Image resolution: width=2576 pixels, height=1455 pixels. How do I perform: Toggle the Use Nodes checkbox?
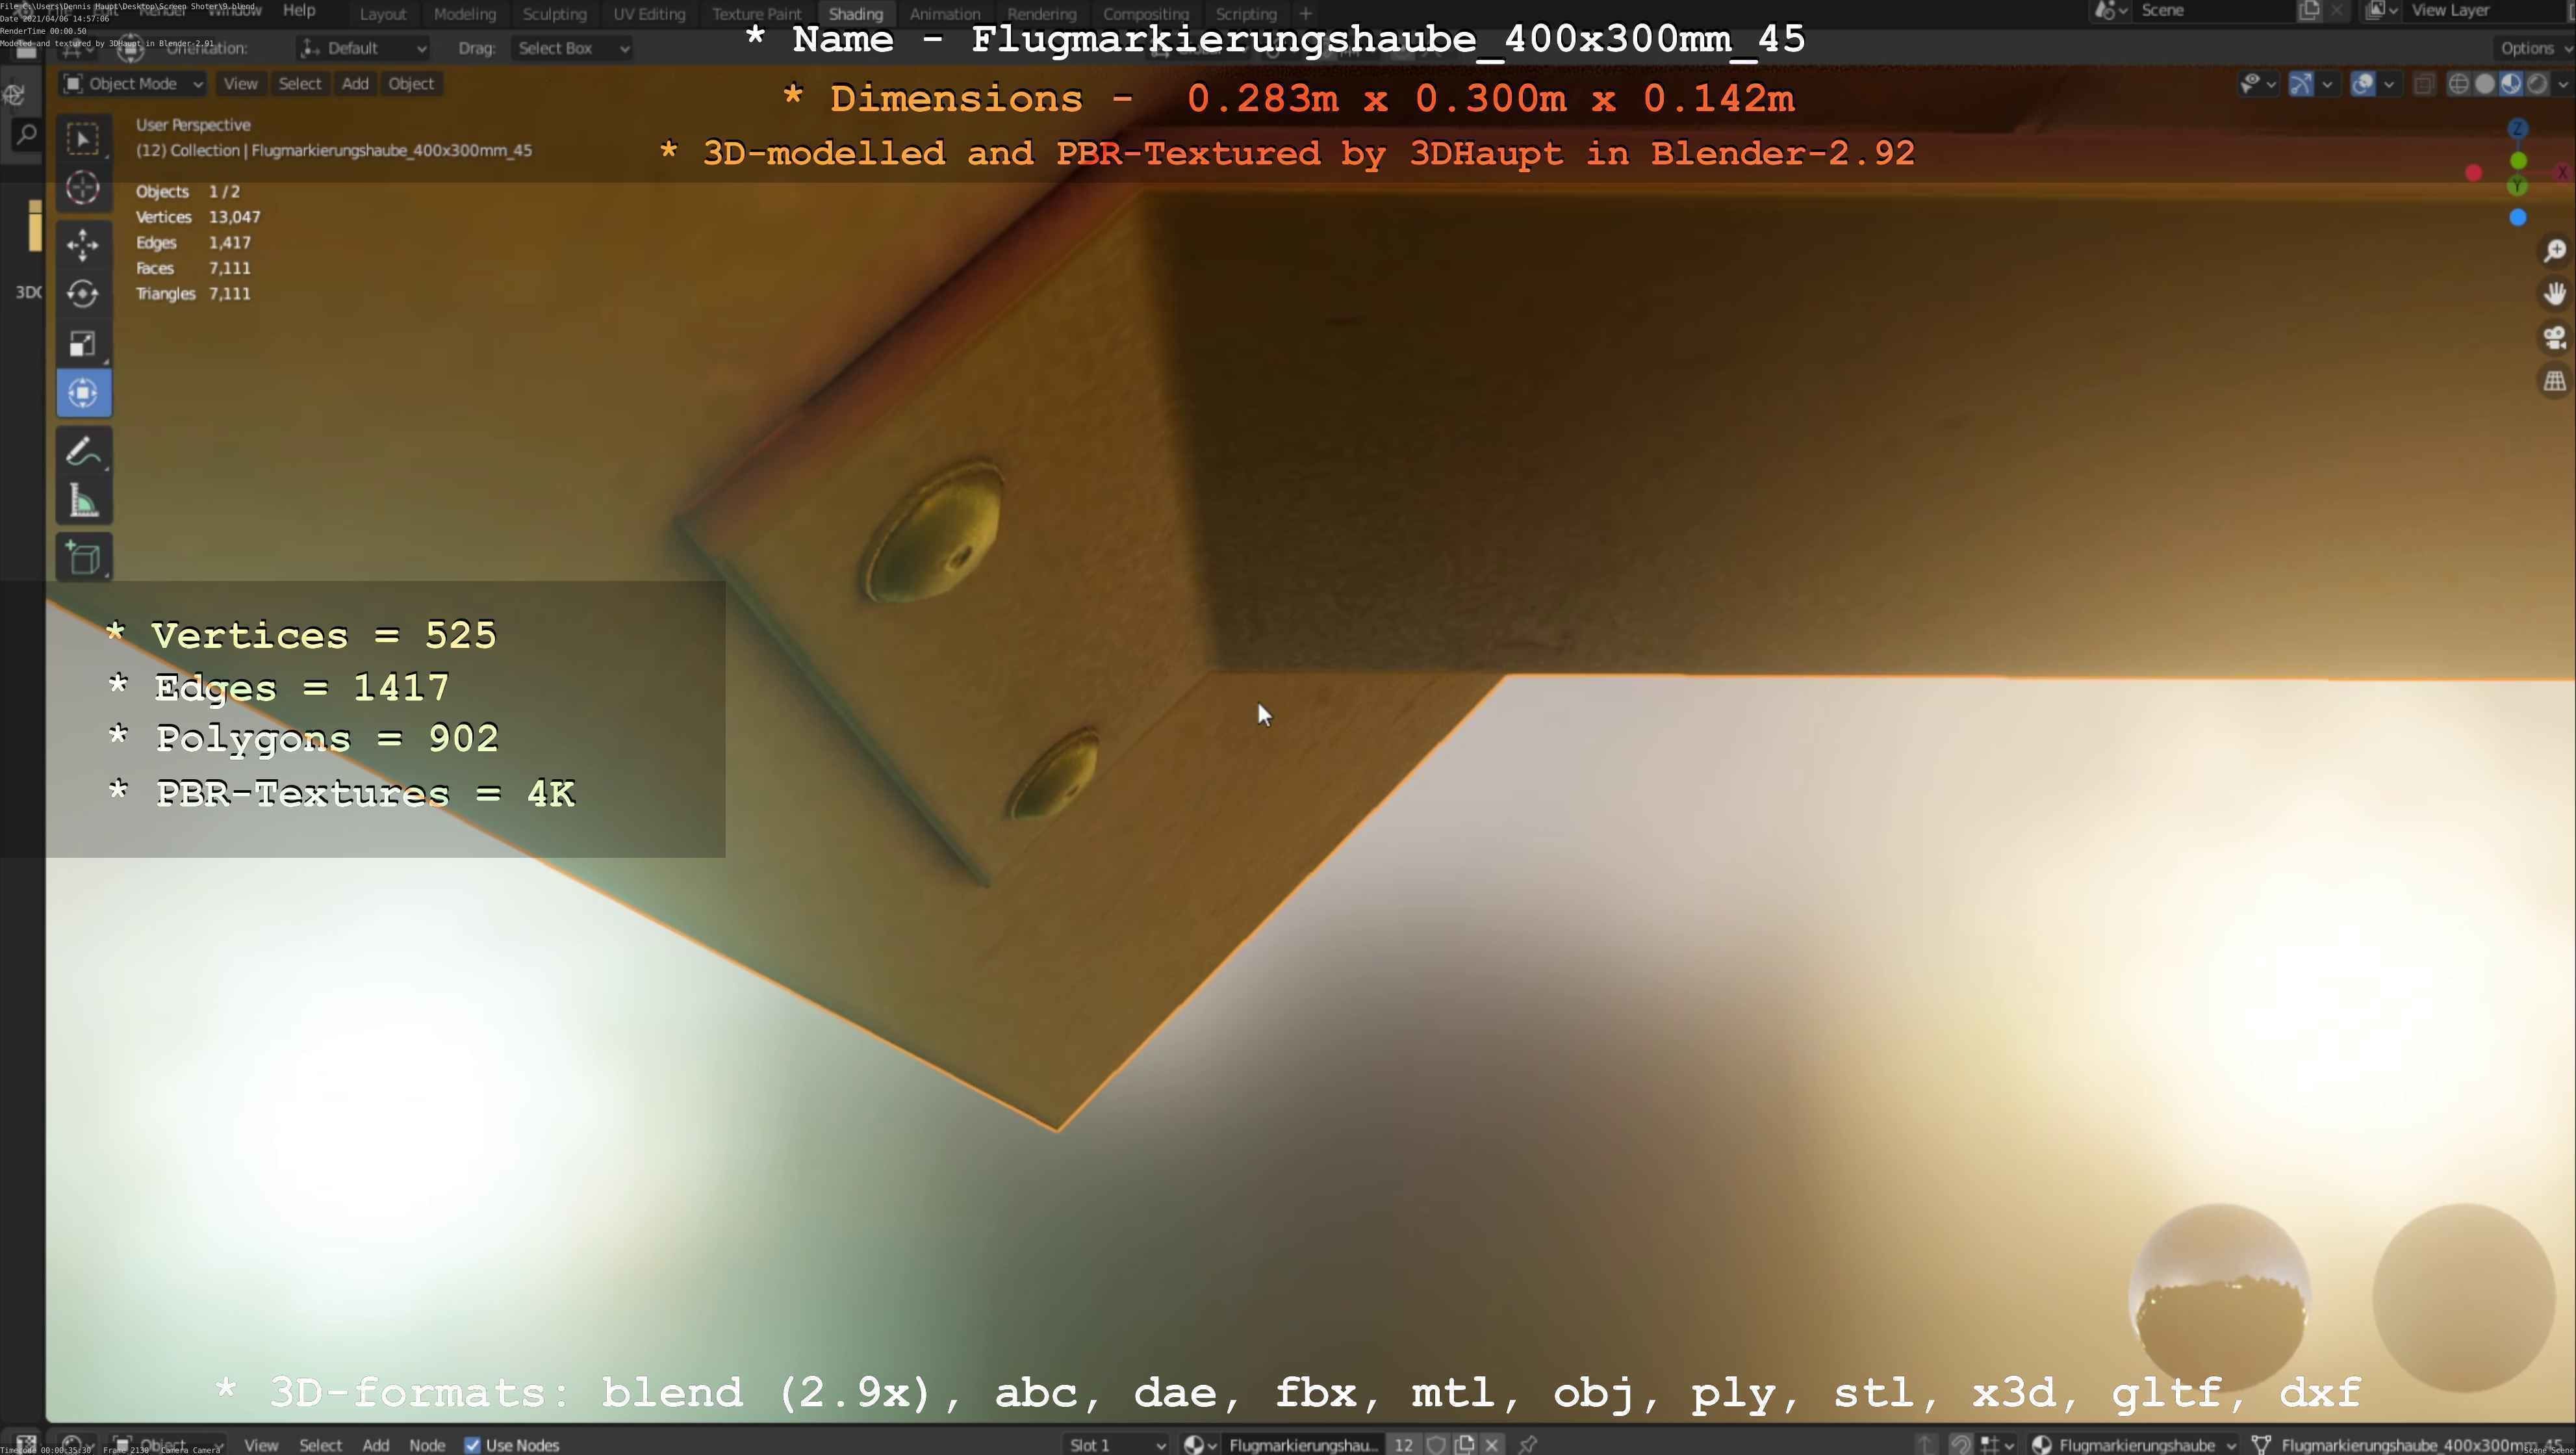point(472,1445)
